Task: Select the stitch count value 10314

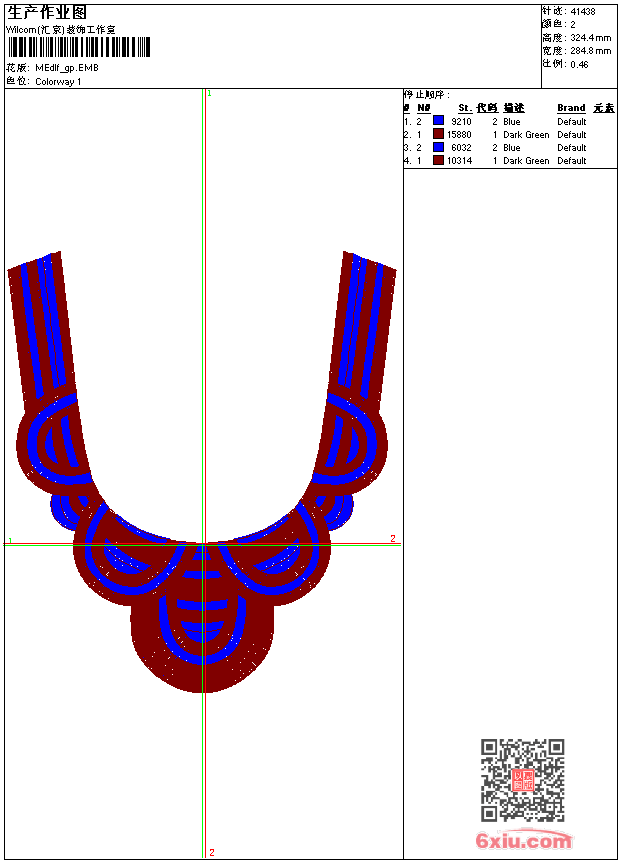Action: [x=459, y=161]
